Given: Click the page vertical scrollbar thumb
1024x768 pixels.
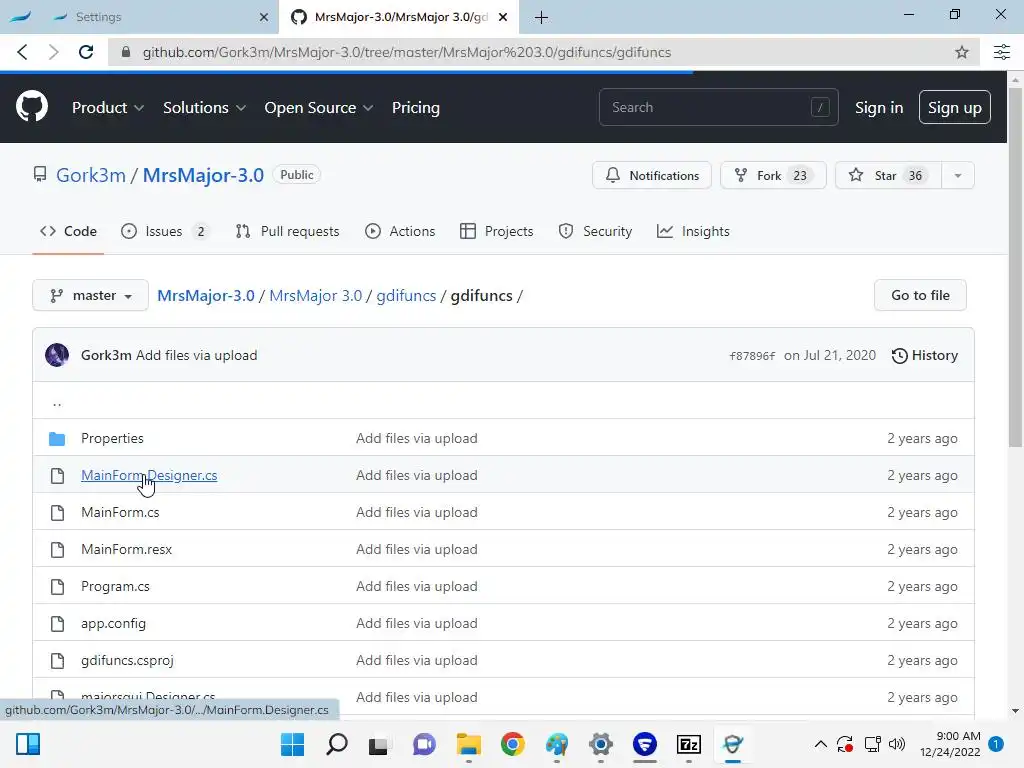Looking at the screenshot, I should pyautogui.click(x=1015, y=268).
